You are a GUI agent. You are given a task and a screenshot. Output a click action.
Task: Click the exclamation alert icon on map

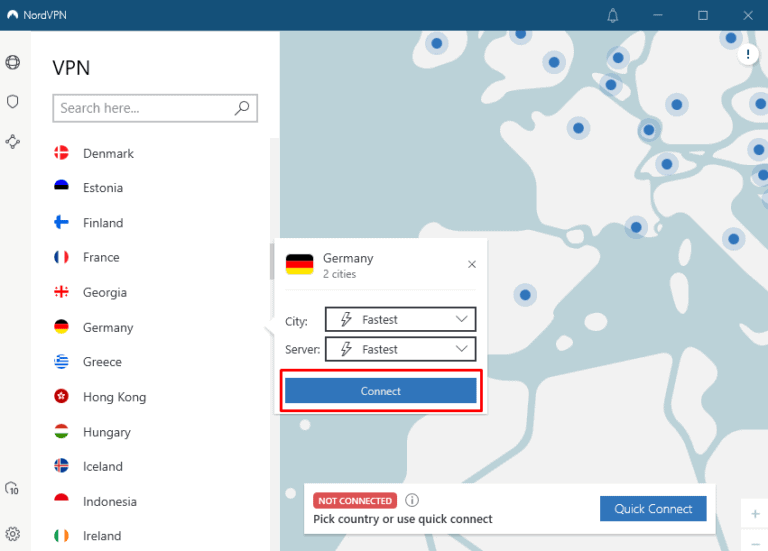(x=748, y=55)
